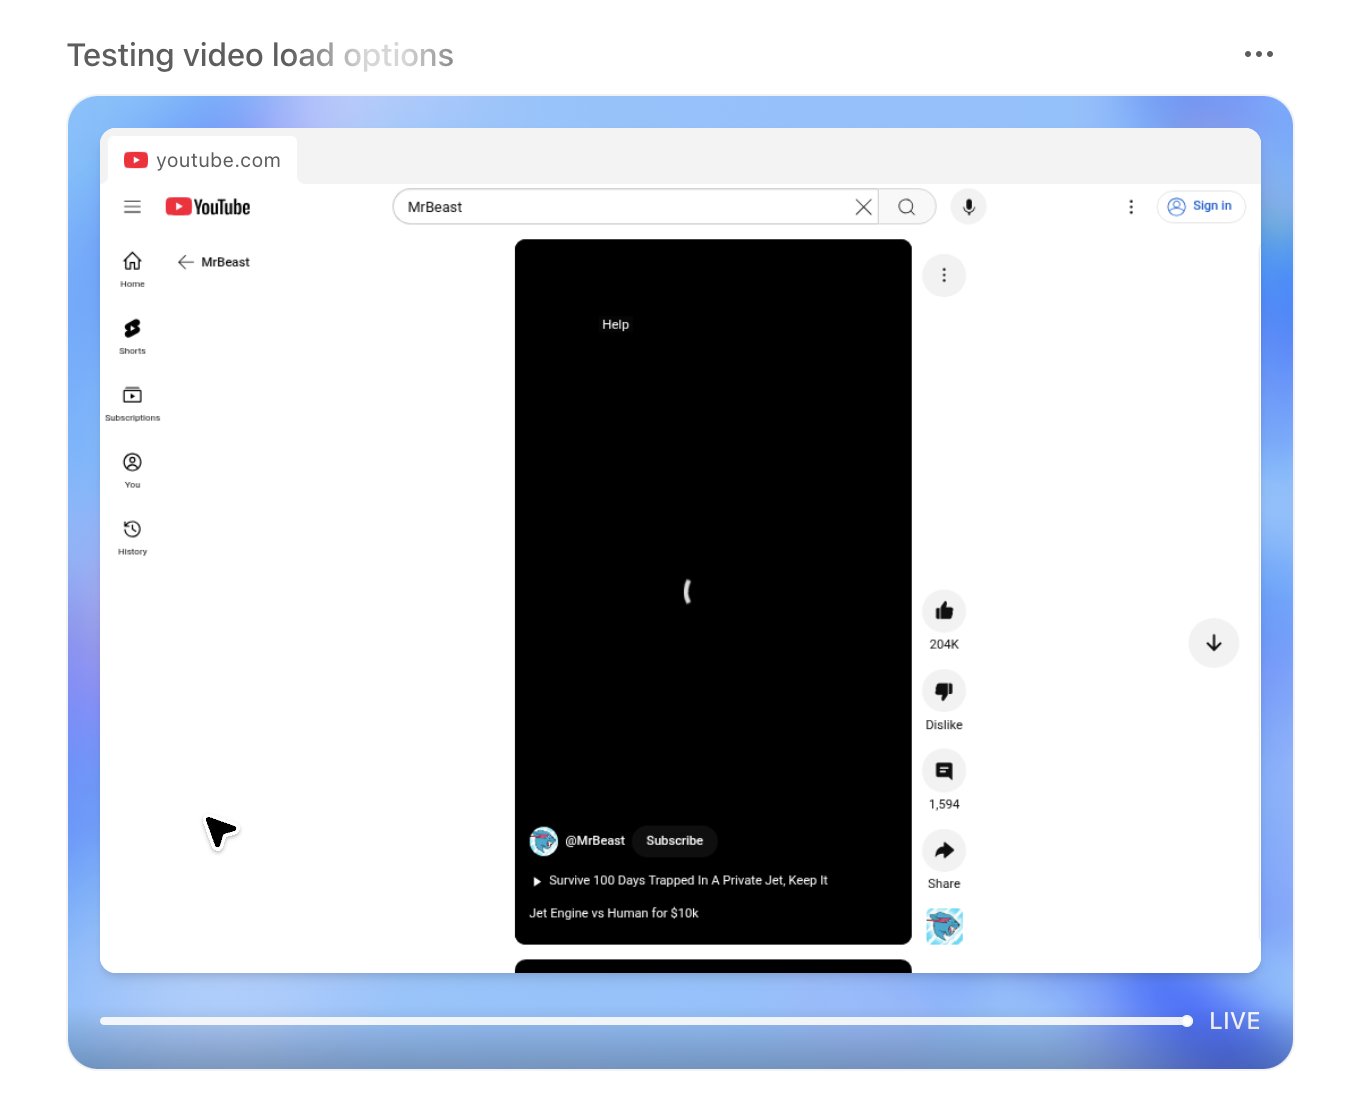Open the You section in sidebar

click(x=132, y=470)
